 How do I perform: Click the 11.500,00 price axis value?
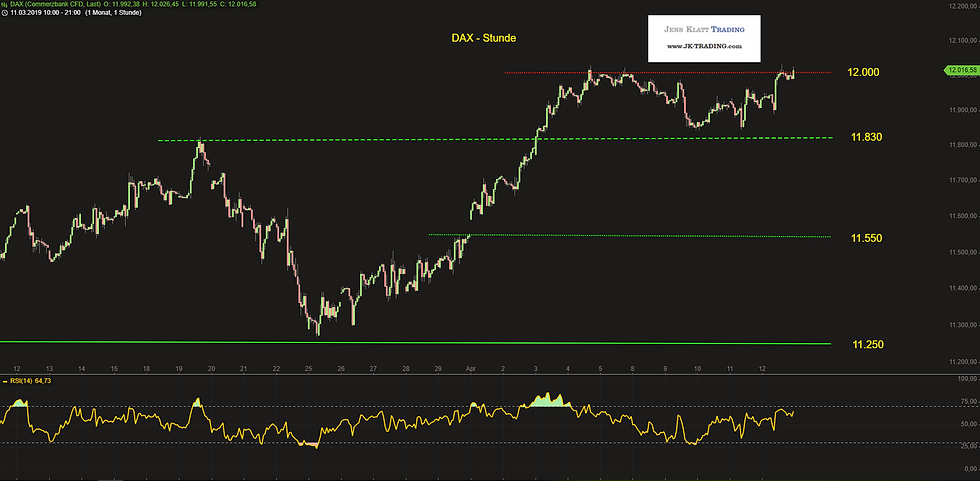[962, 253]
